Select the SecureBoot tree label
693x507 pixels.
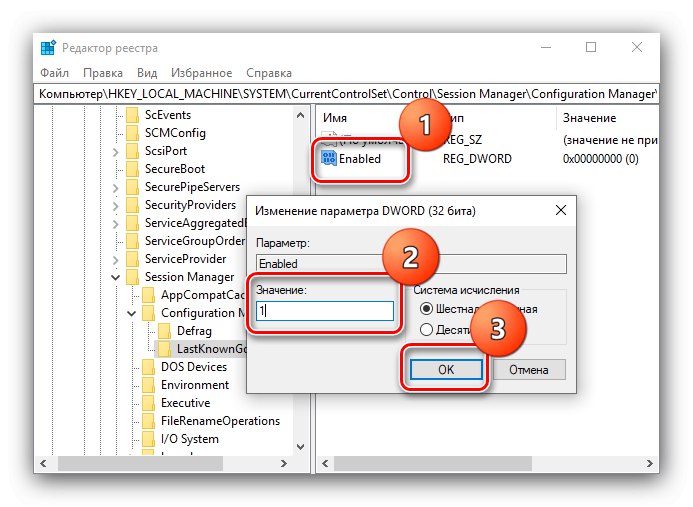(175, 169)
